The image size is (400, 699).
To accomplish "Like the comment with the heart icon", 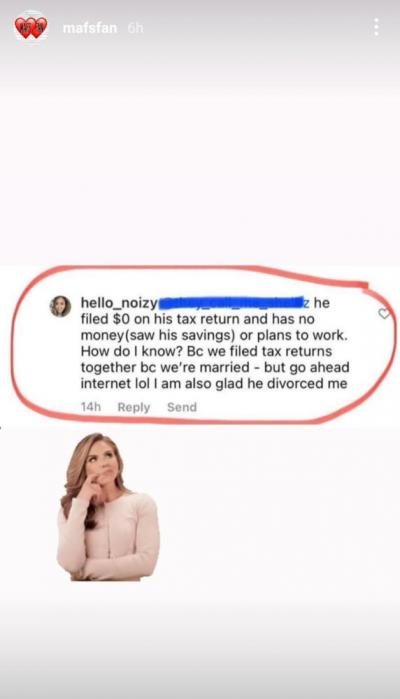I will (384, 314).
